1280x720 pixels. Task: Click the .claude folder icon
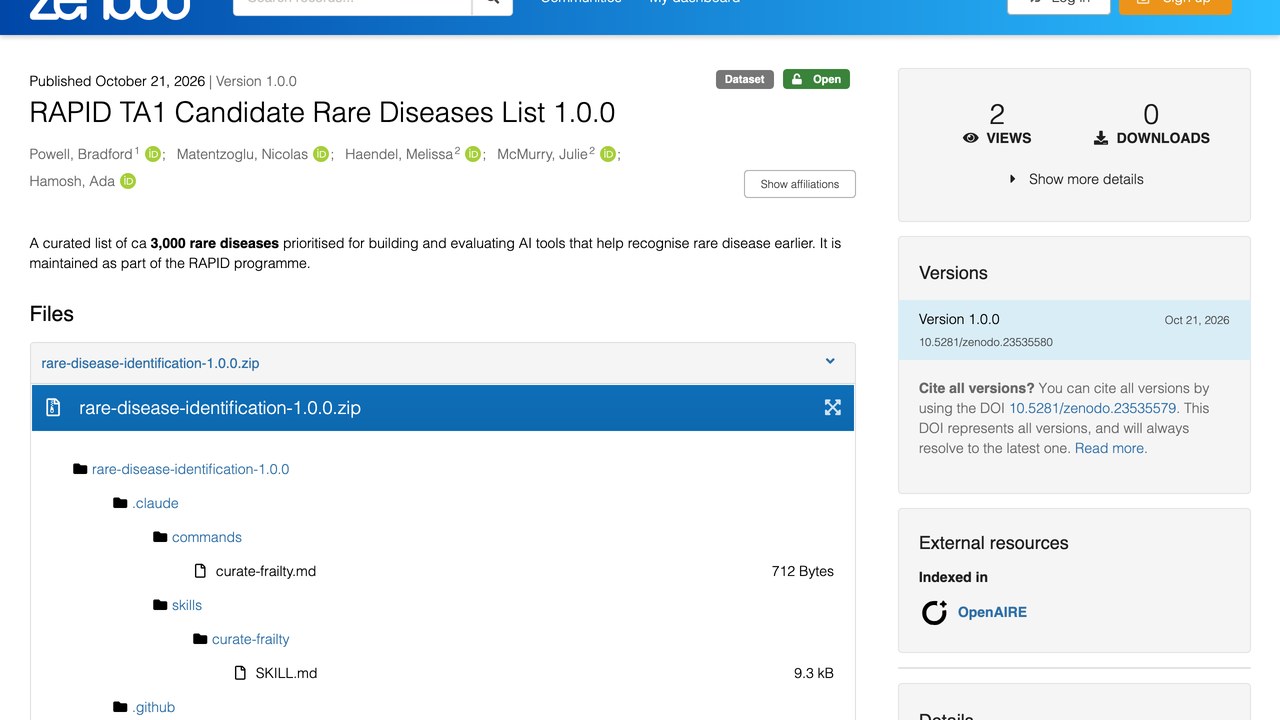(120, 503)
